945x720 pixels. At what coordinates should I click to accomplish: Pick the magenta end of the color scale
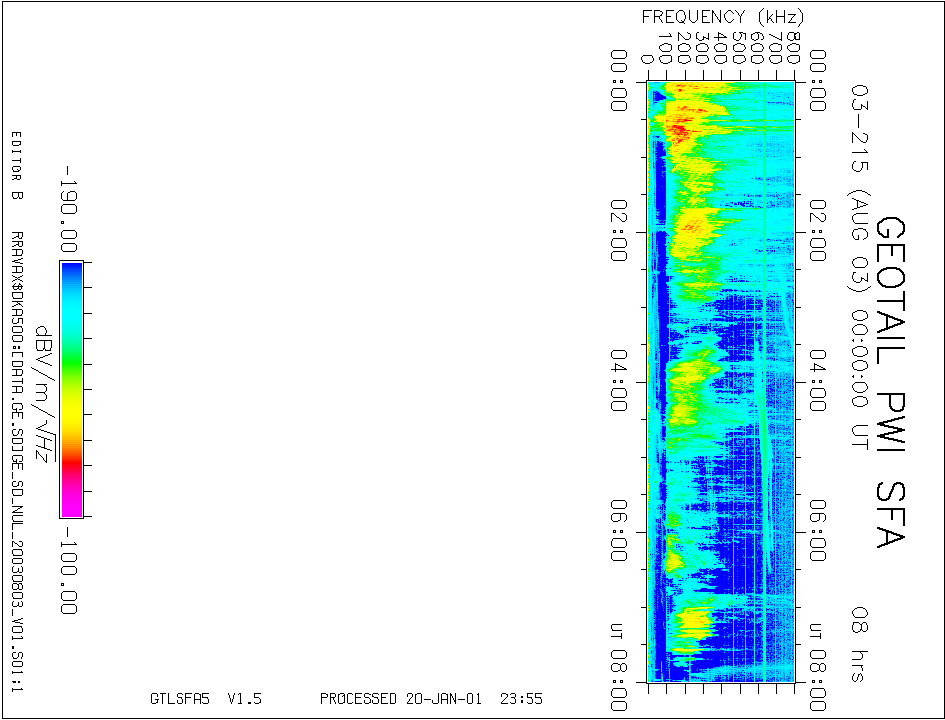click(x=71, y=505)
